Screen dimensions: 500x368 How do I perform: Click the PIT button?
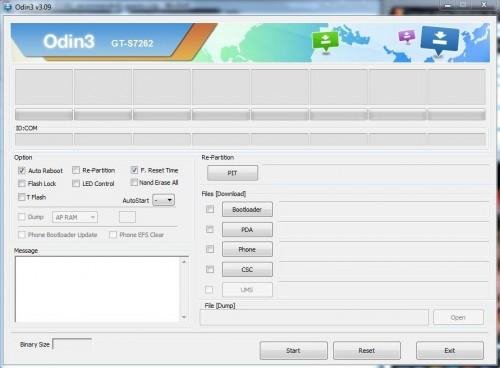point(232,173)
